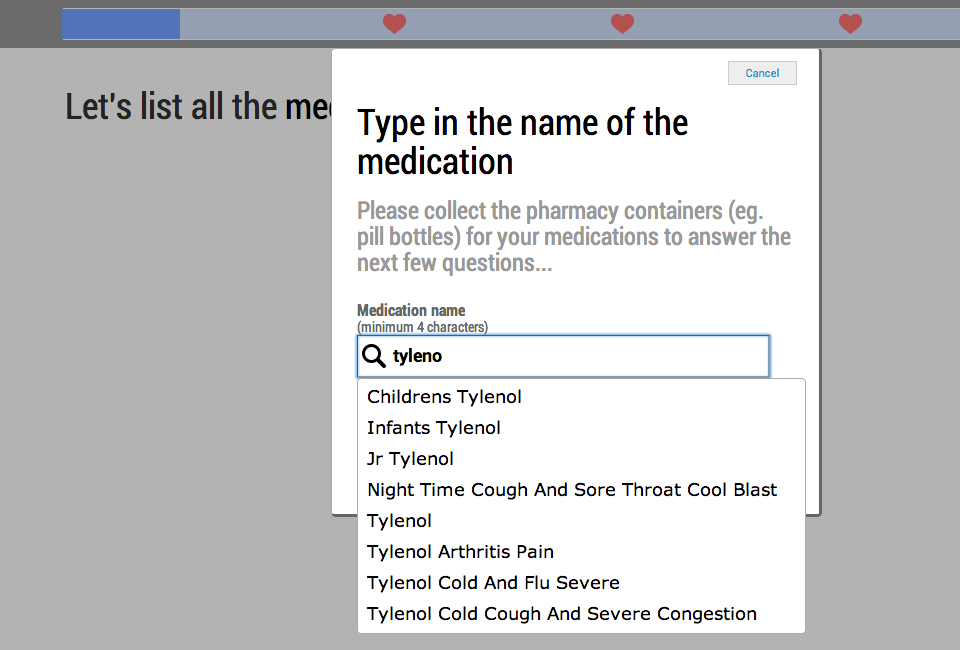Click the rightmost heart on progress bar
The height and width of the screenshot is (650, 960).
coord(850,24)
